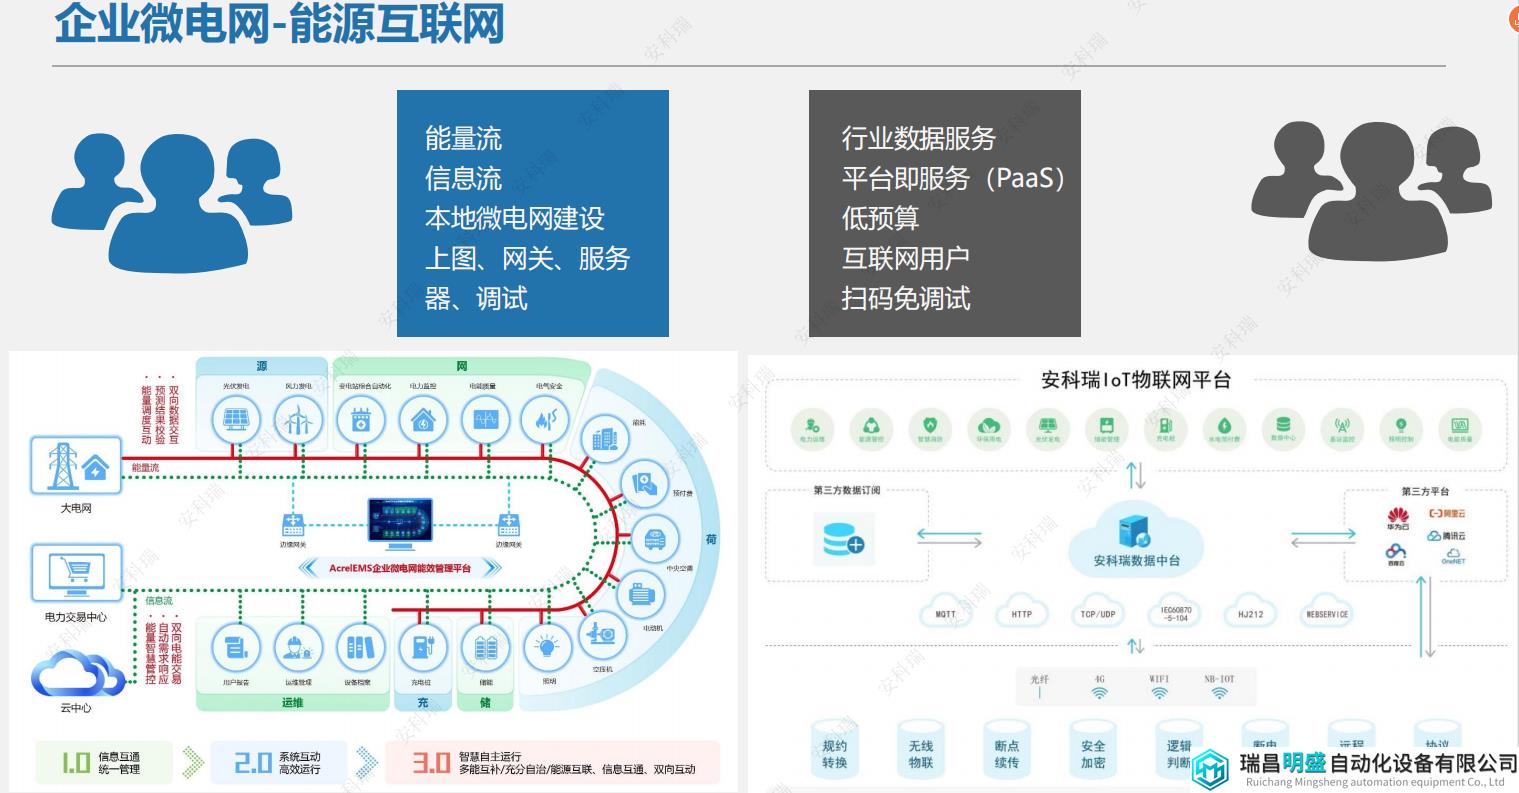The width and height of the screenshot is (1519, 793).
Task: Select the MQTT protocol cloud
Action: click(945, 614)
